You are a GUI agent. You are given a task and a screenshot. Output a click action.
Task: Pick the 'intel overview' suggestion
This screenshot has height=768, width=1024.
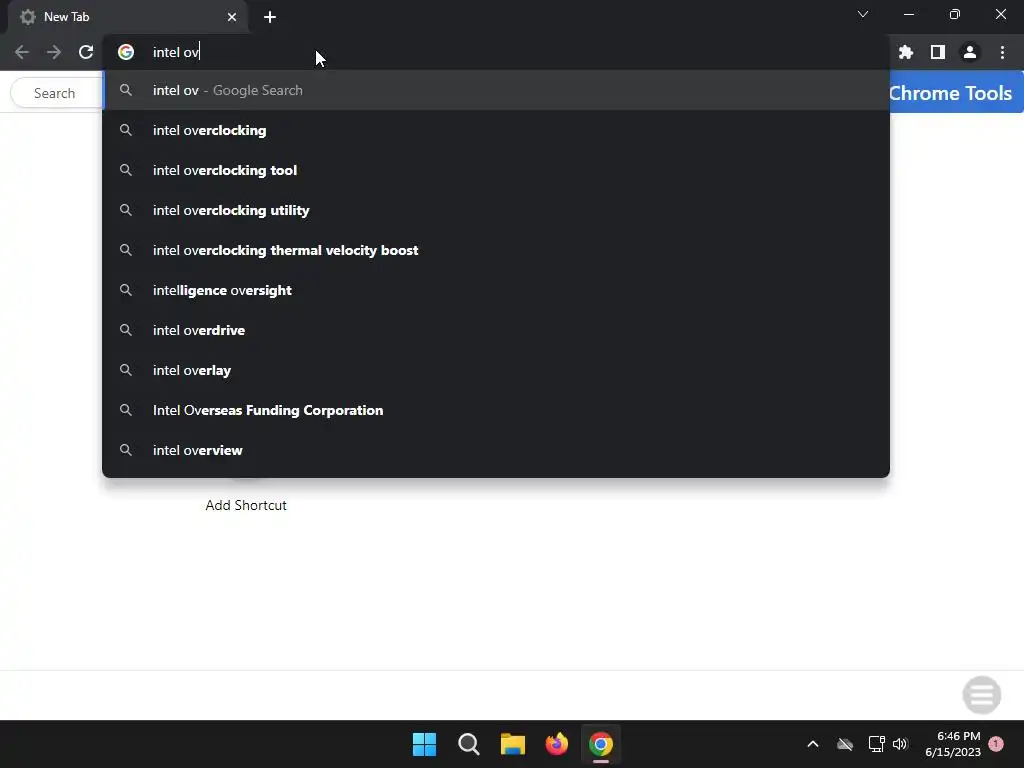click(496, 450)
